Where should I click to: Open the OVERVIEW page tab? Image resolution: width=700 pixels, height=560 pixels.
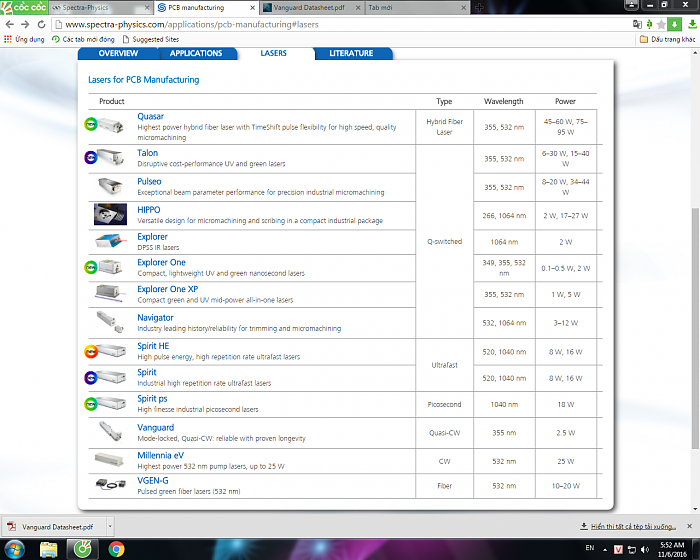pyautogui.click(x=118, y=53)
